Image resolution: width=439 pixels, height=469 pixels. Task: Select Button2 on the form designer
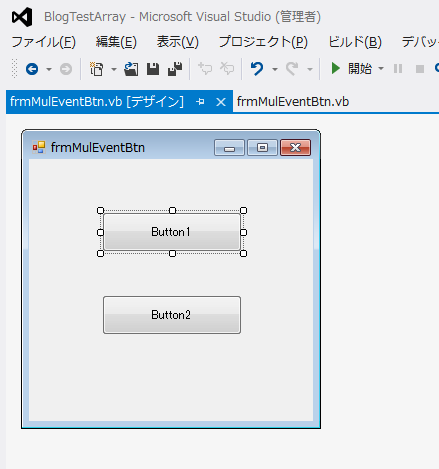pos(172,315)
